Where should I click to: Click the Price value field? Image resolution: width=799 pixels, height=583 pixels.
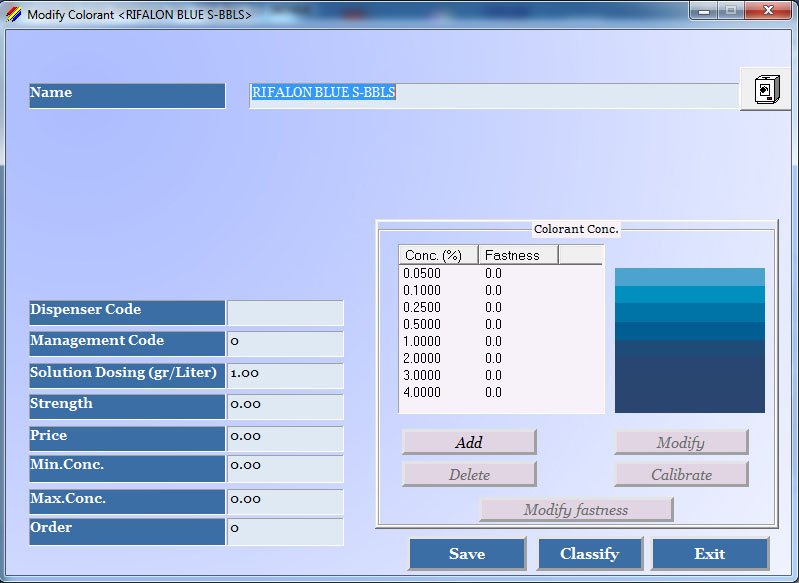[285, 438]
